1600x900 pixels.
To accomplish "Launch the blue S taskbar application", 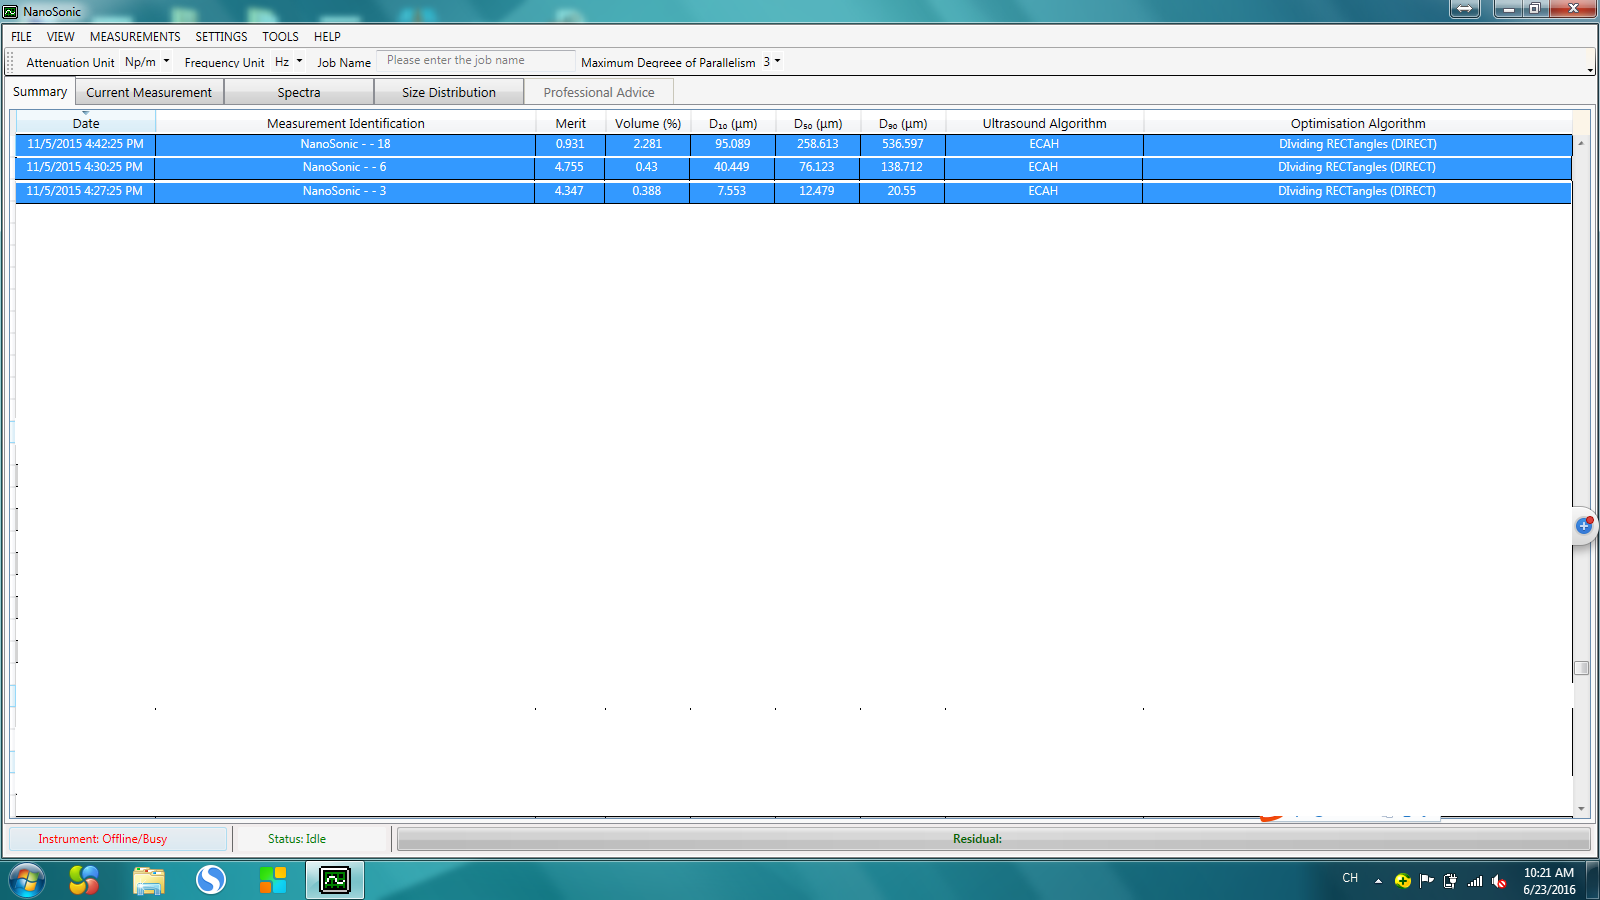I will pos(210,880).
